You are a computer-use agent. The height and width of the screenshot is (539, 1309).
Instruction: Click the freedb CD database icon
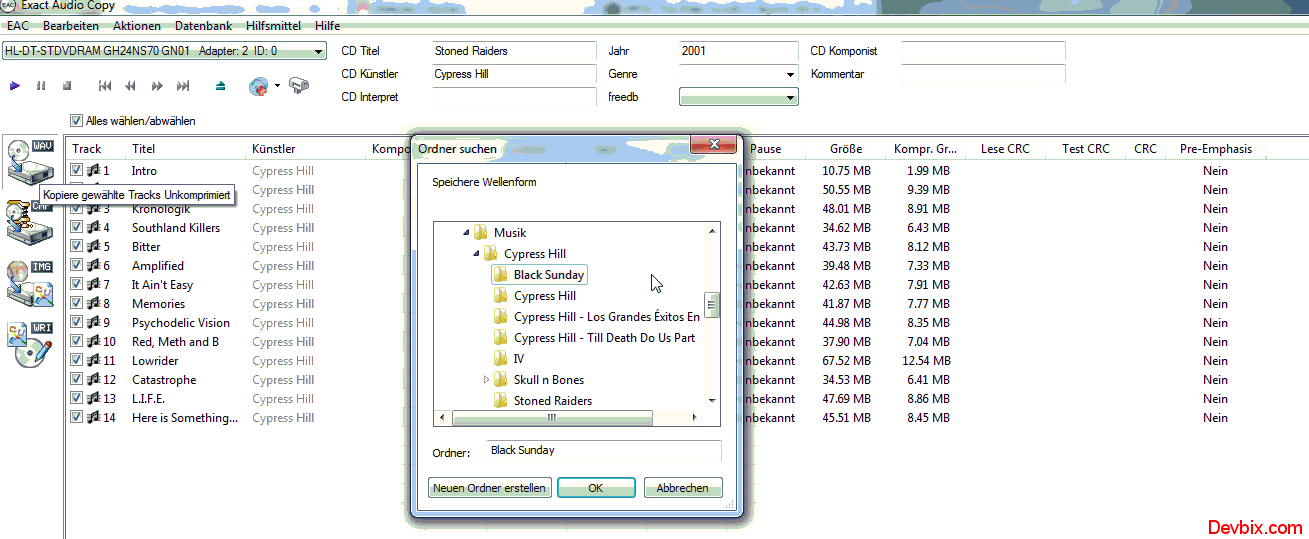point(259,86)
